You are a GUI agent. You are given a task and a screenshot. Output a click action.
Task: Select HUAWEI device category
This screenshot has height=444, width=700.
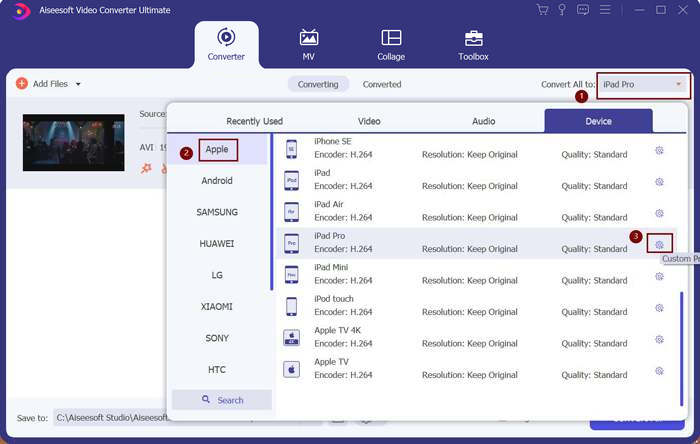217,244
